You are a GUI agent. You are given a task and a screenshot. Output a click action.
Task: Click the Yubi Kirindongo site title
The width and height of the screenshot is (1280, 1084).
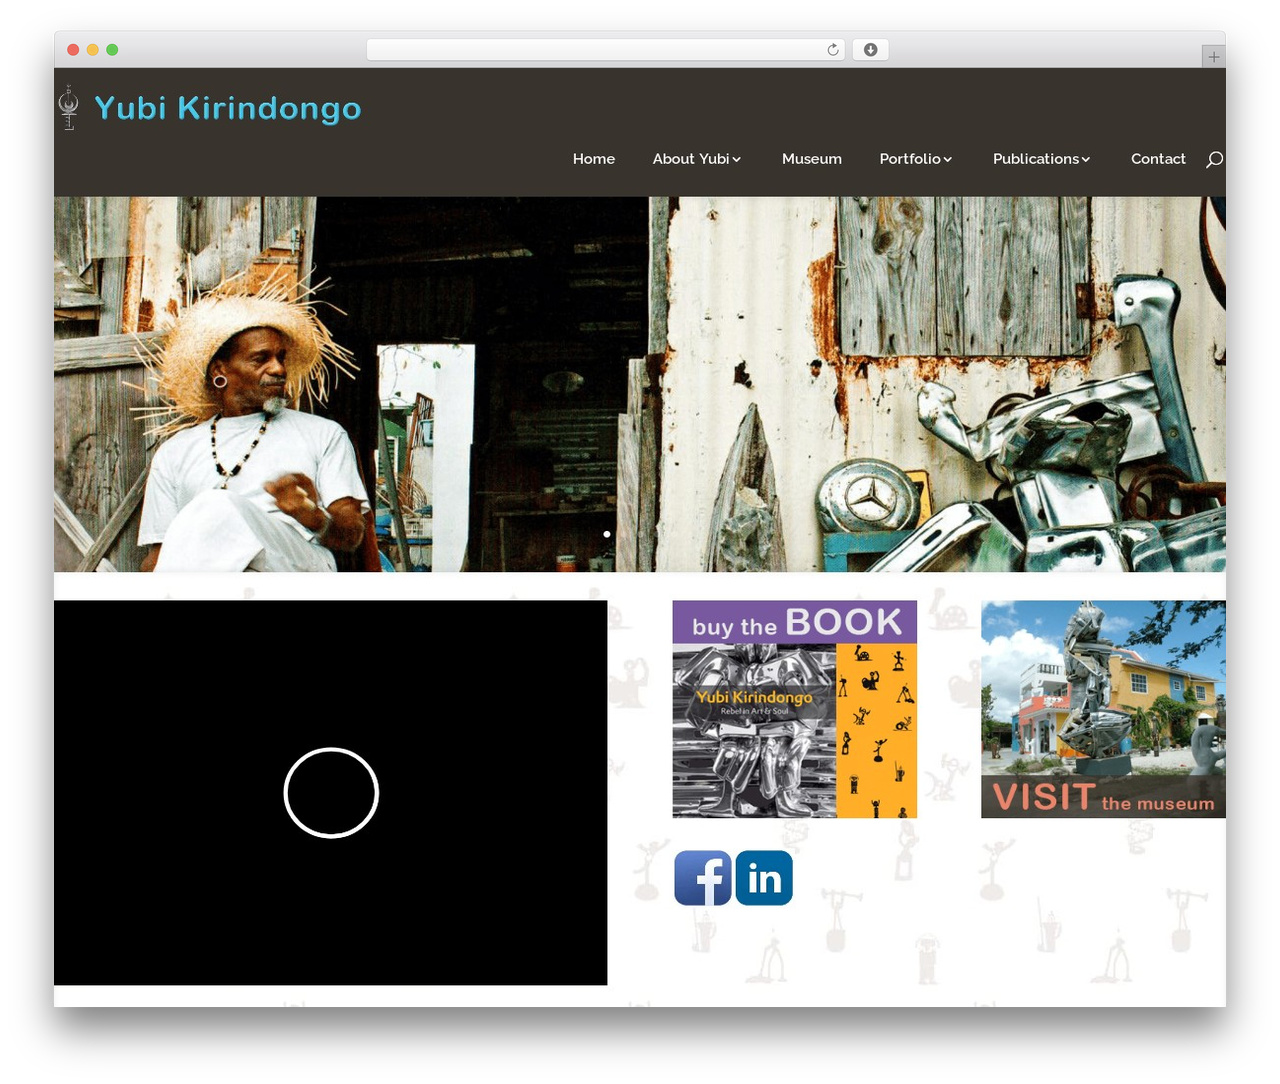pos(228,108)
